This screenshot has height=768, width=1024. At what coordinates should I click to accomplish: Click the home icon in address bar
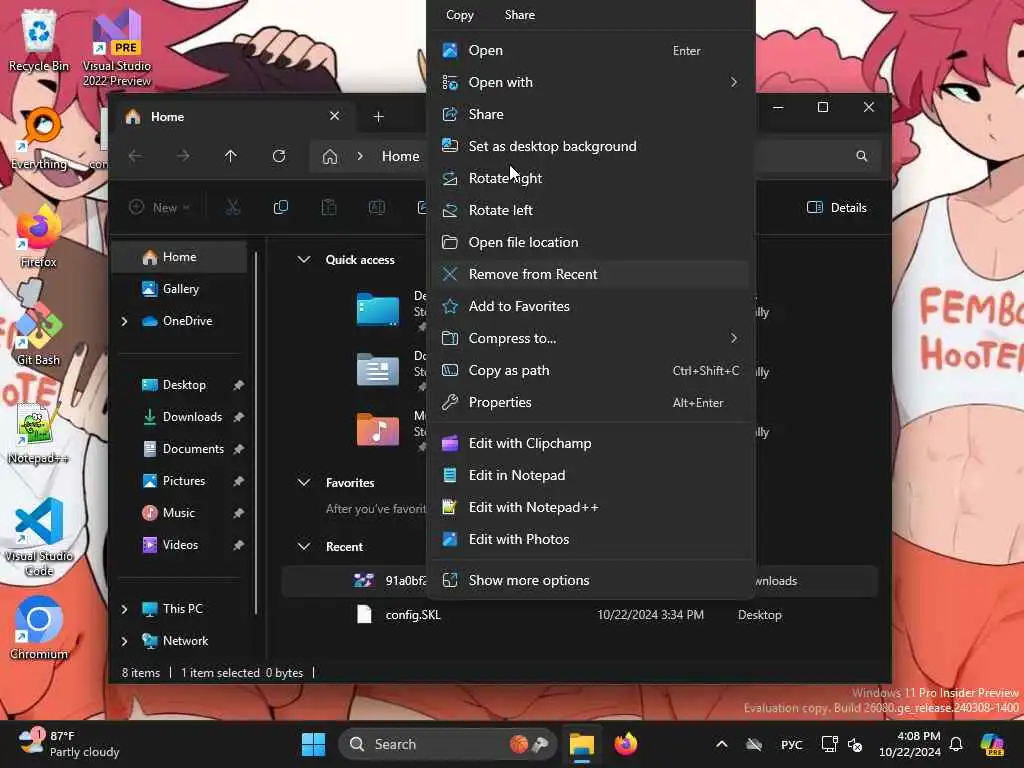[x=330, y=156]
